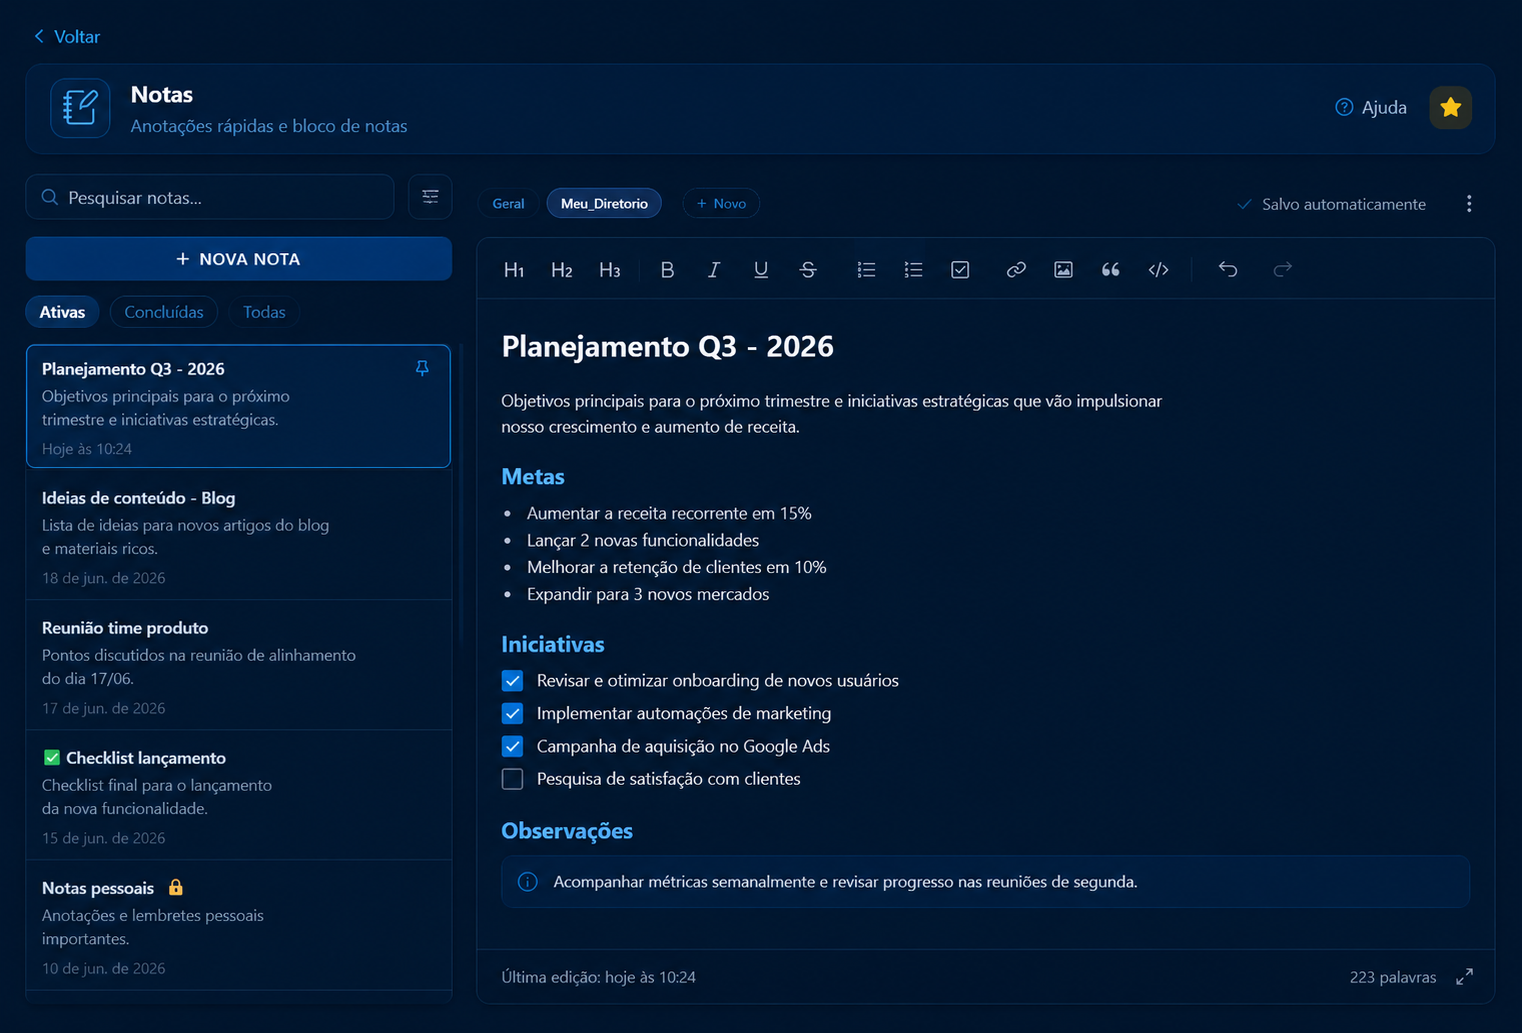This screenshot has height=1033, width=1522.
Task: Add a new directory with + Novo
Action: (x=721, y=204)
